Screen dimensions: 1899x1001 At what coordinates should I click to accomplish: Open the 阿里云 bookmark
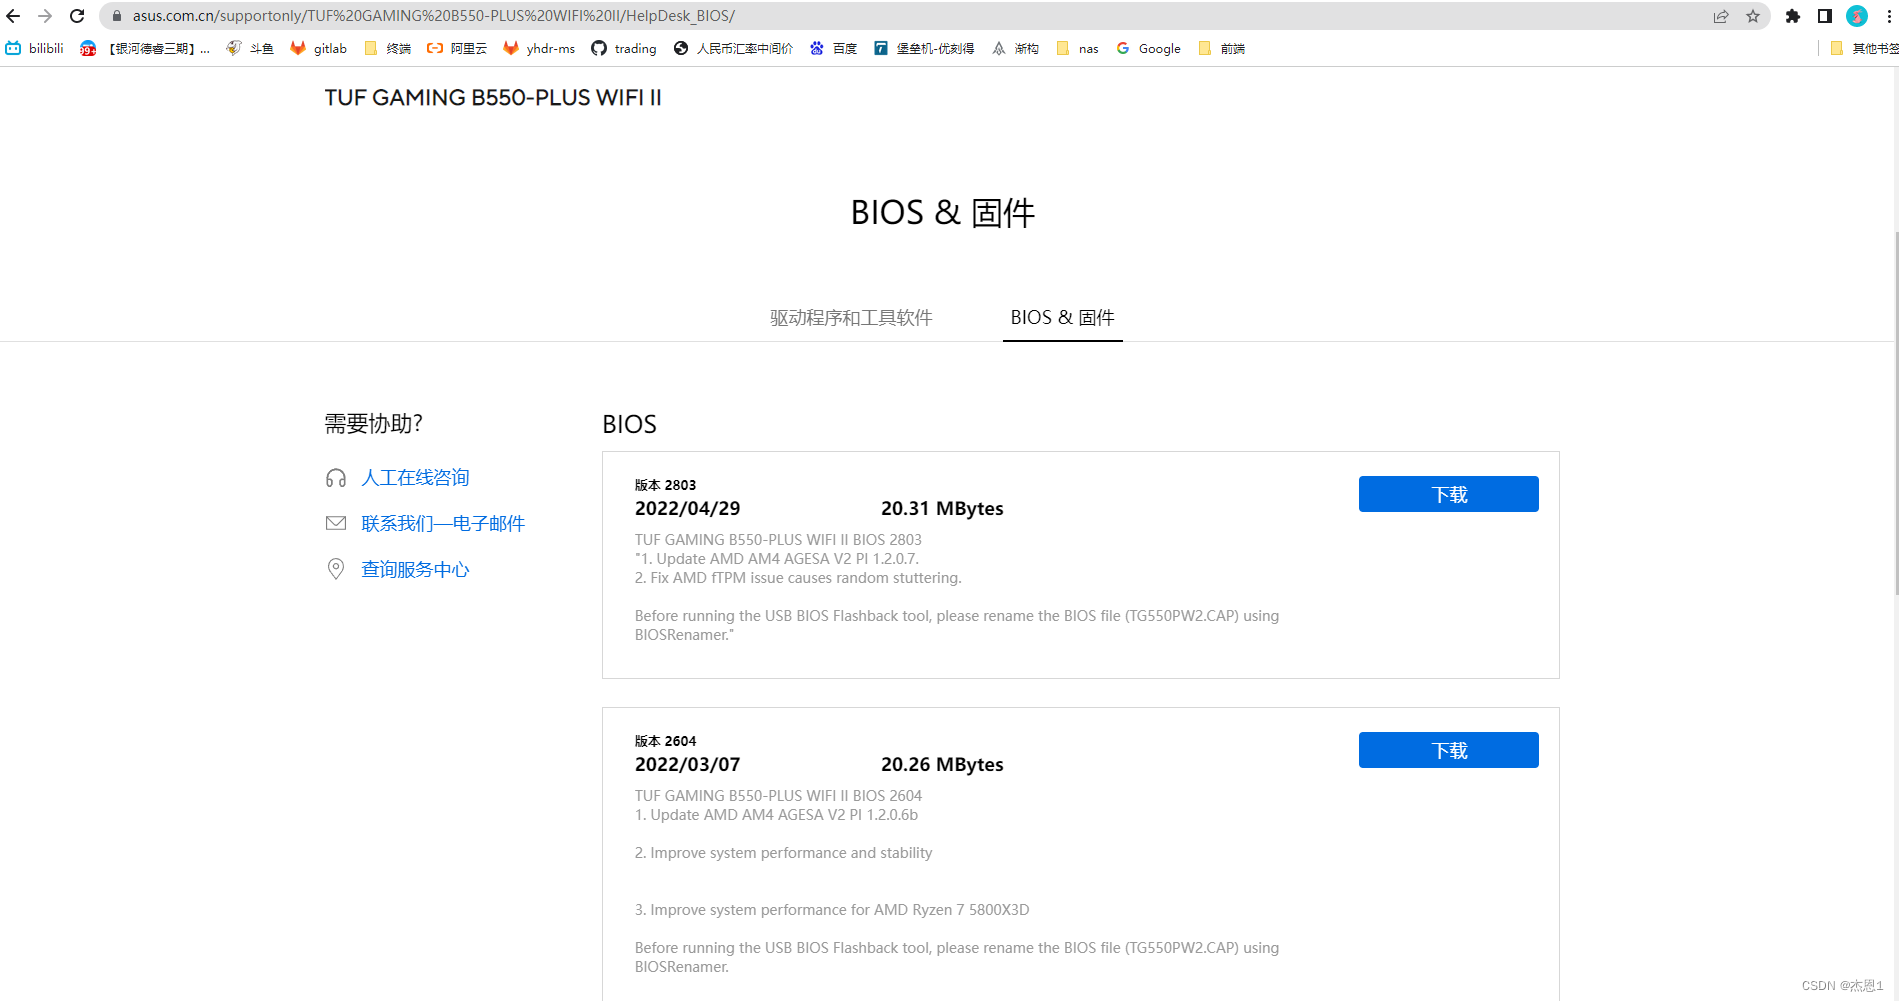[457, 48]
